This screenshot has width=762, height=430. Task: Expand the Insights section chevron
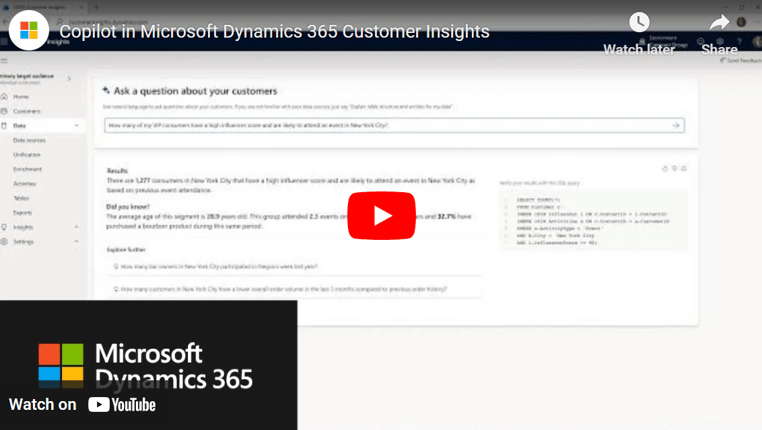click(77, 227)
